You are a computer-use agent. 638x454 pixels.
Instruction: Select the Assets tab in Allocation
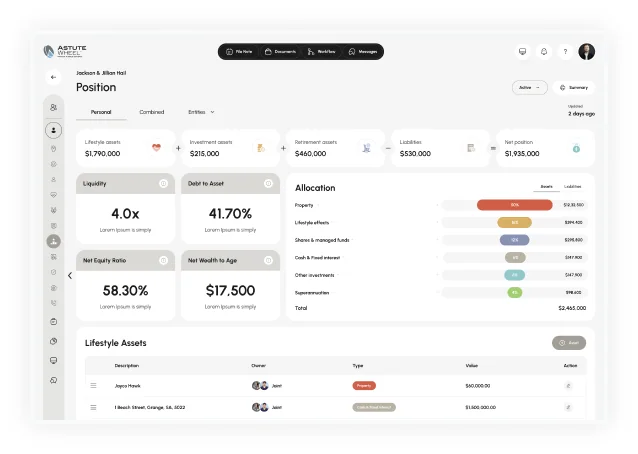point(546,186)
